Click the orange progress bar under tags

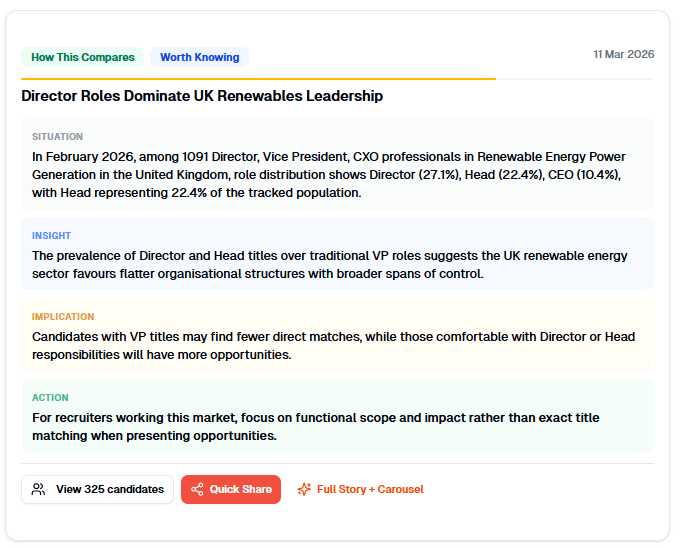tap(258, 78)
